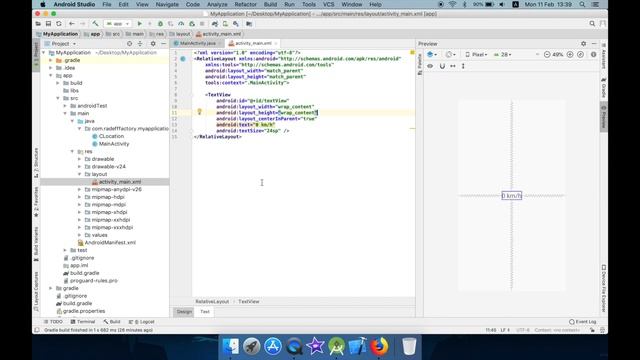Image resolution: width=640 pixels, height=360 pixels.
Task: Open the Event Log button
Action: 582,322
